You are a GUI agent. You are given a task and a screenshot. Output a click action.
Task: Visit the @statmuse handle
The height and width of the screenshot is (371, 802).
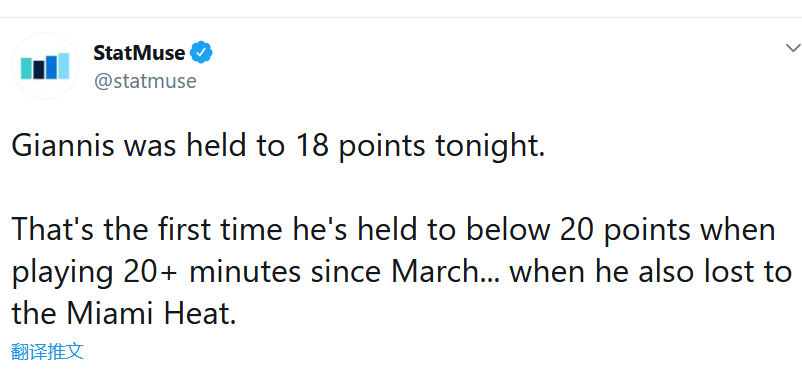[145, 81]
